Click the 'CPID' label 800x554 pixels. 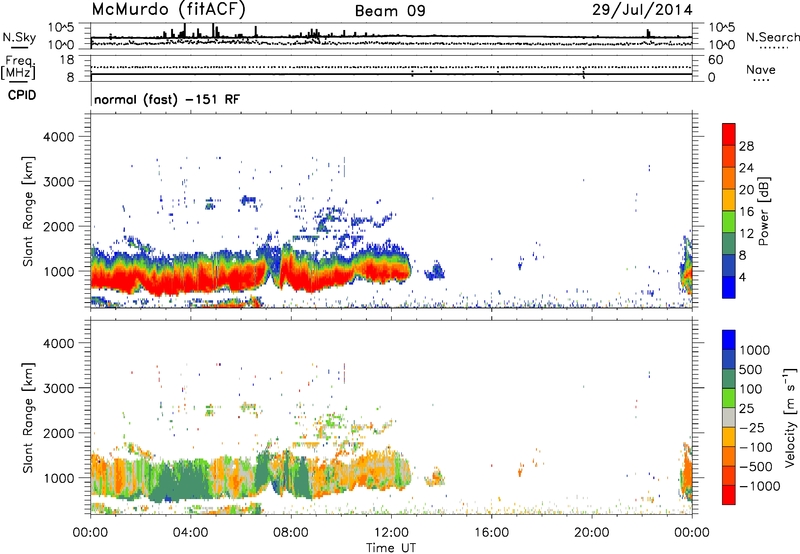pyautogui.click(x=22, y=95)
